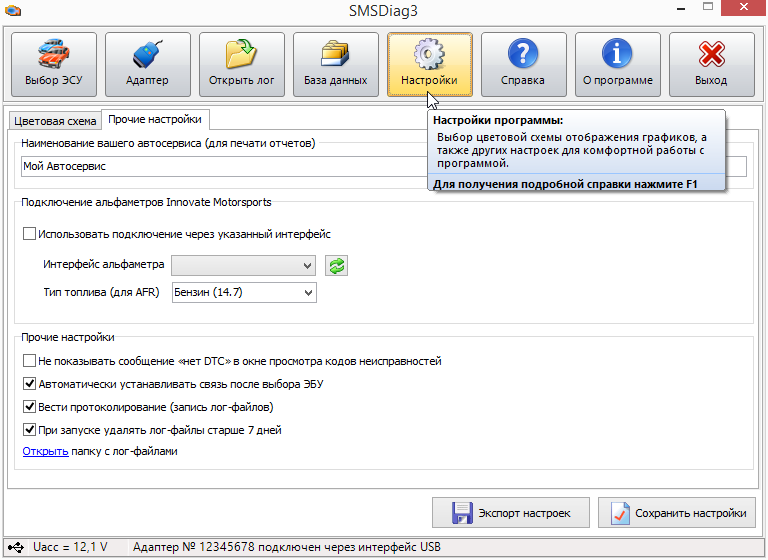Click the Сохранить настройки button
Screen dimensions: 768x560
[678, 513]
